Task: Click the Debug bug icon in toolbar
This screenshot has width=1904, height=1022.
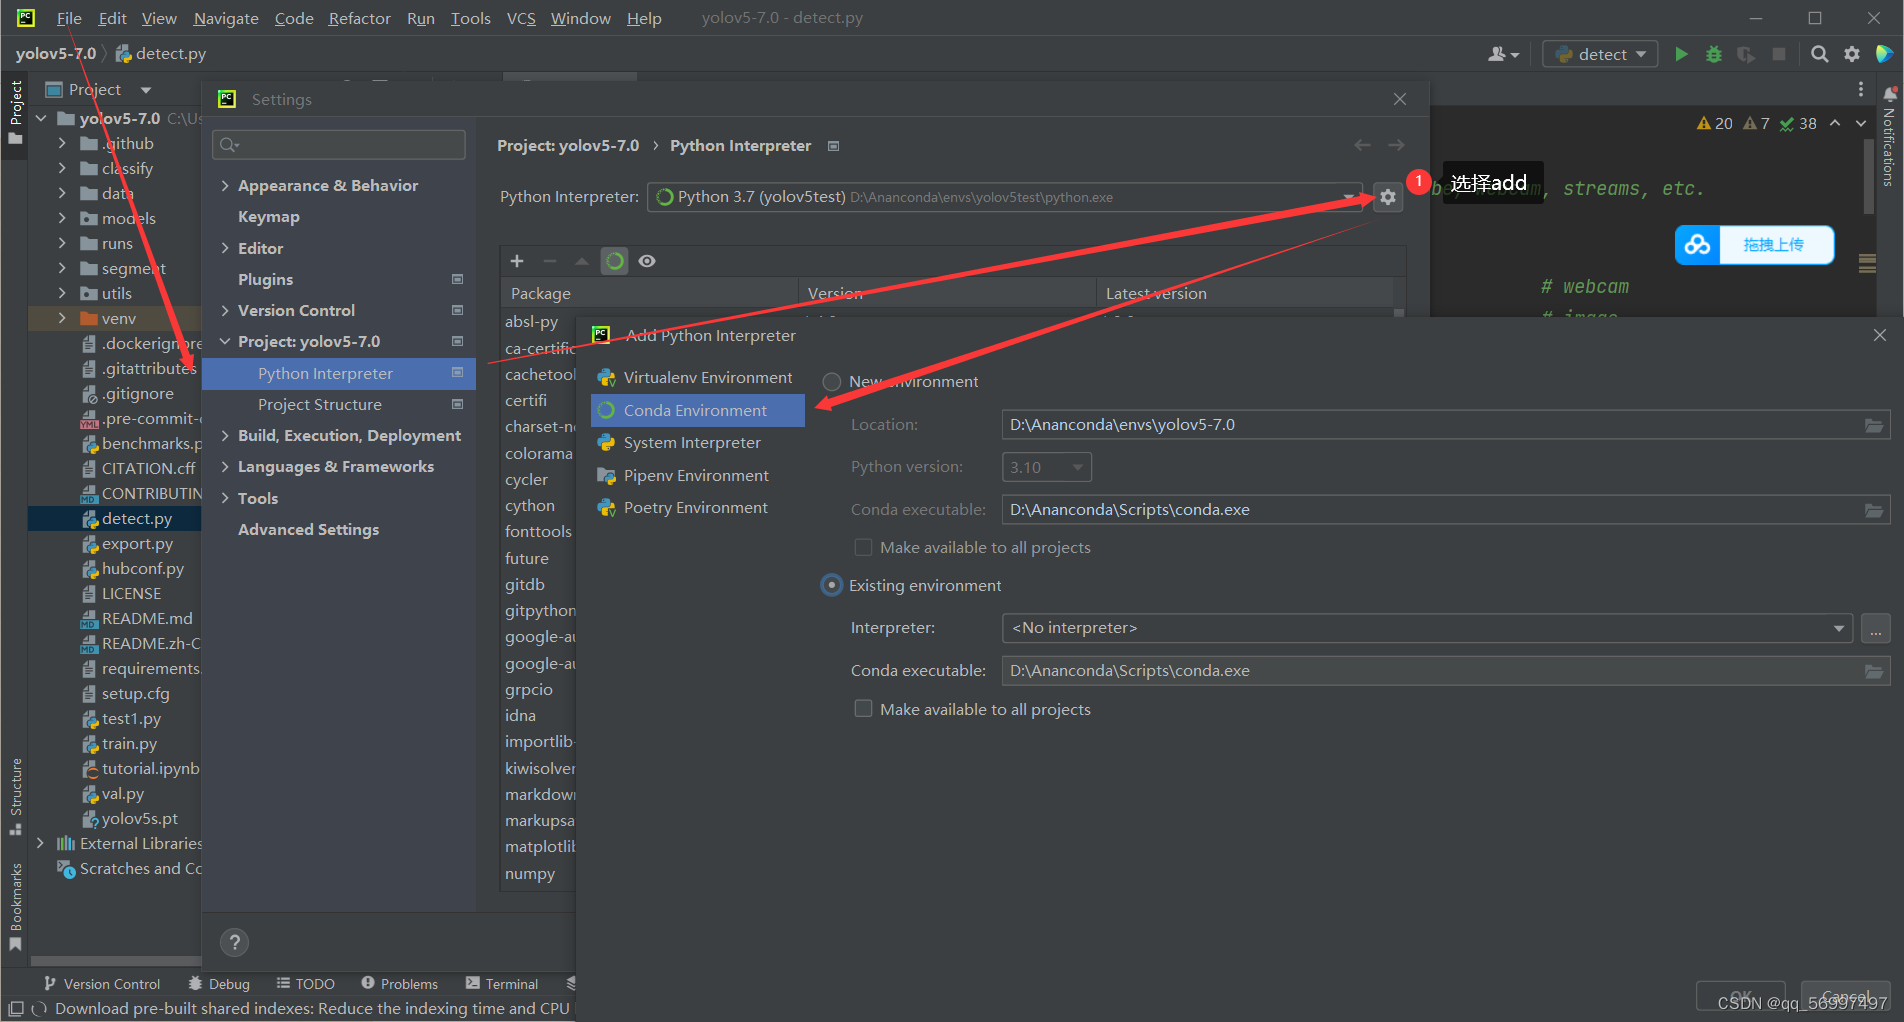Action: coord(1714,54)
